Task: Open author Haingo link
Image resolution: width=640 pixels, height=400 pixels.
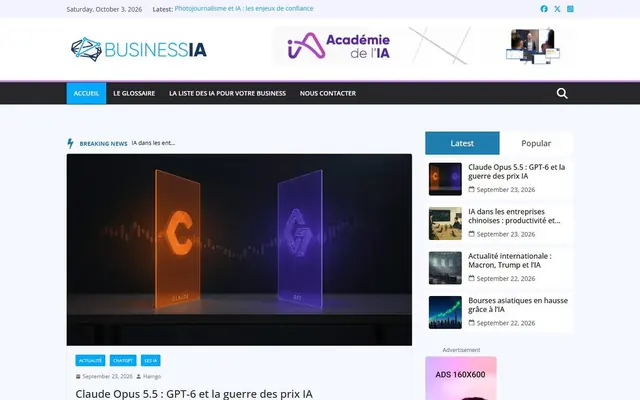Action: click(x=152, y=376)
